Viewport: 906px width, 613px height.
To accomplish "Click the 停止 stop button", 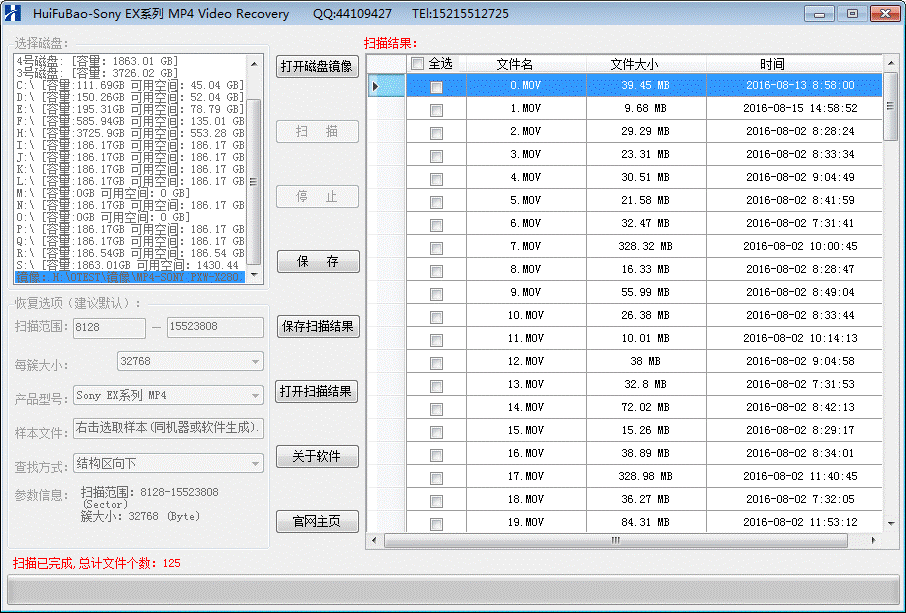I will coord(317,196).
